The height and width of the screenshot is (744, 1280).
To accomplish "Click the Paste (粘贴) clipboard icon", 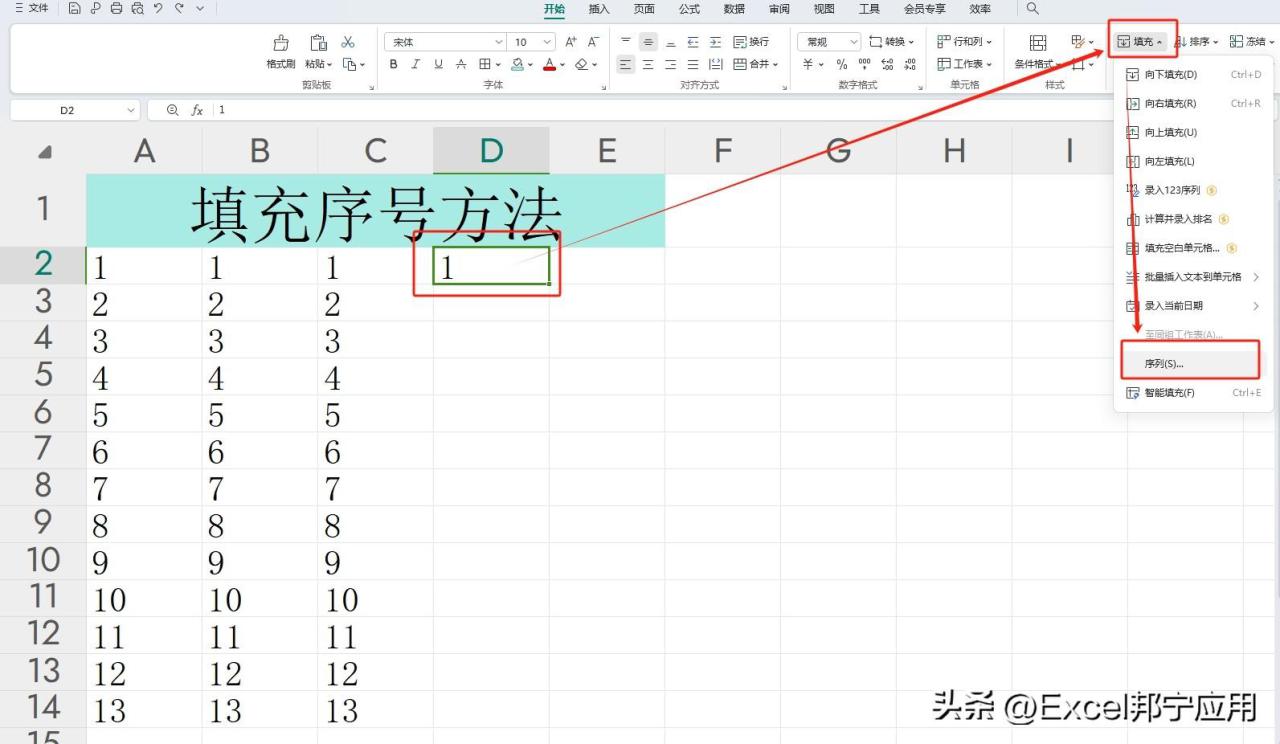I will pyautogui.click(x=318, y=42).
